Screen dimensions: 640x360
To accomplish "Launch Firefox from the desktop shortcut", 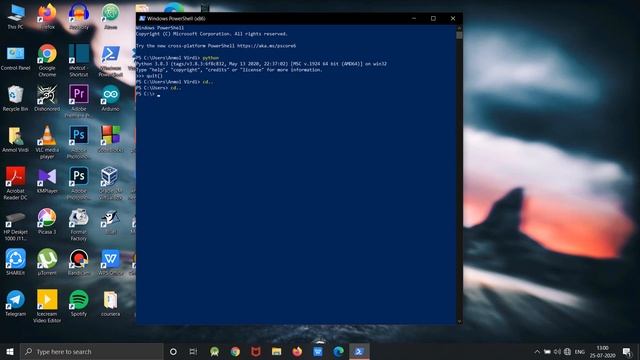I will (47, 17).
